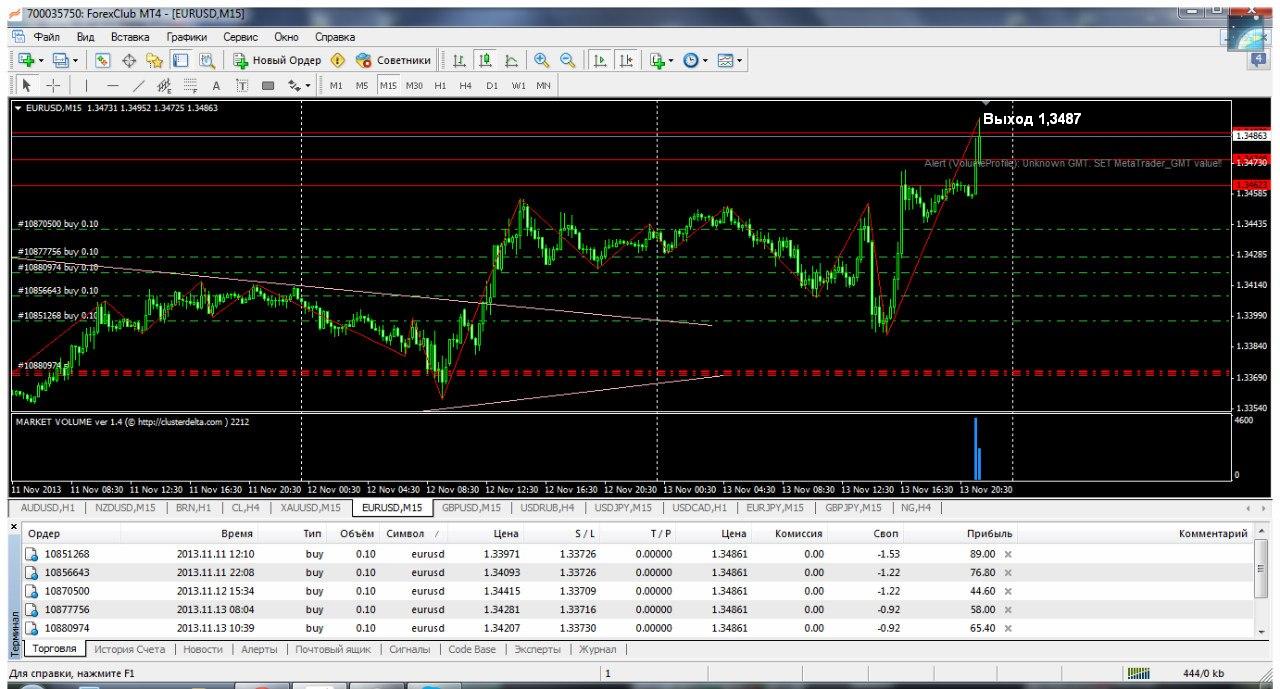Select the trendline drawing tool

click(x=138, y=85)
